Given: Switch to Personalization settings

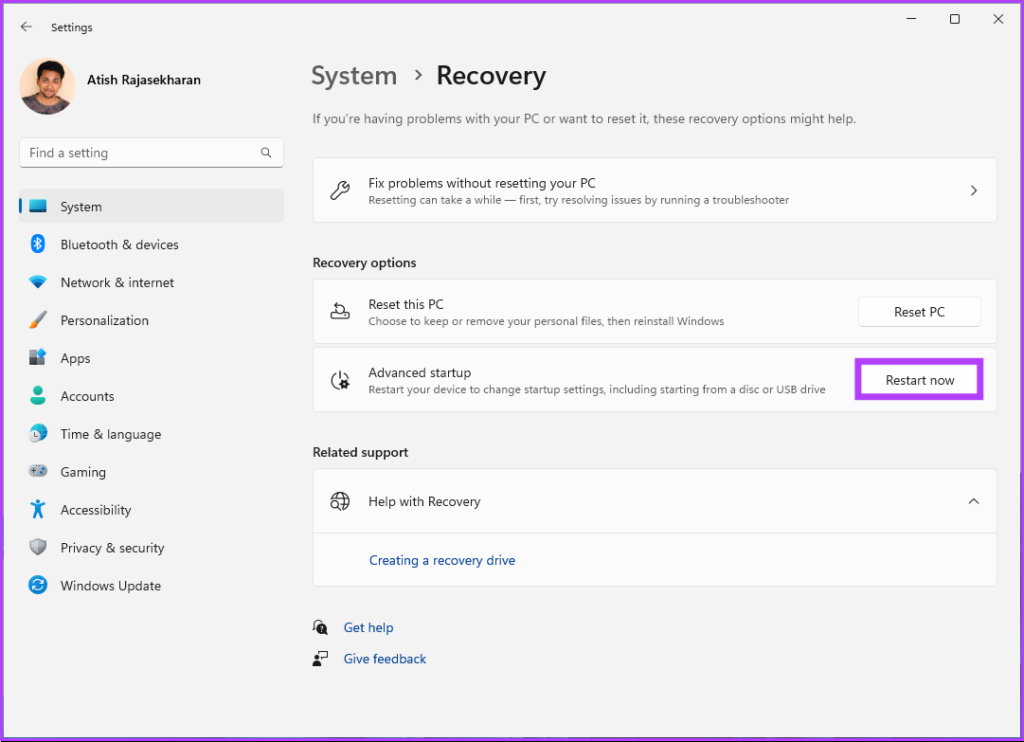Looking at the screenshot, I should click(104, 320).
